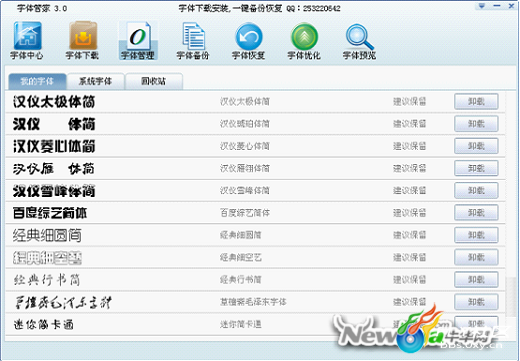Screen dimensions: 520x361
Task: Select the 汉仪太极体简 font preview
Action: (x=54, y=102)
